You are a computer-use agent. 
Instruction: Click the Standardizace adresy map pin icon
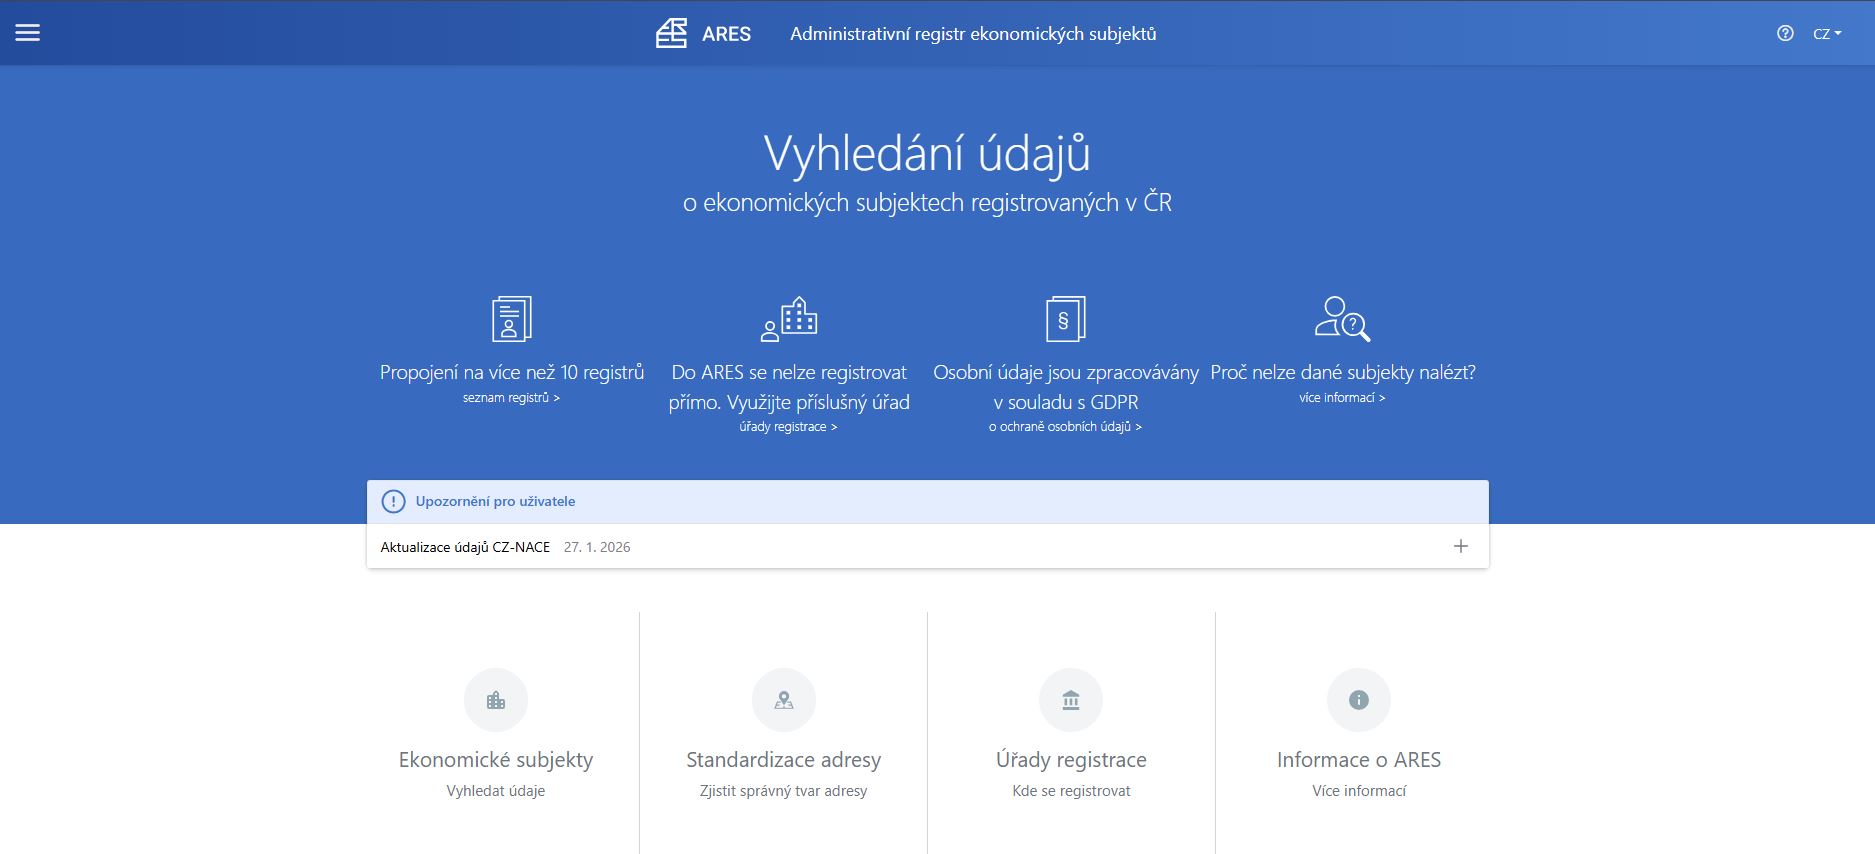click(x=784, y=700)
